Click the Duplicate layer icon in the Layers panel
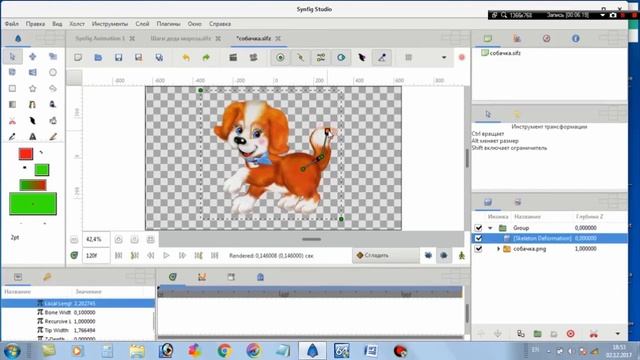640x360 pixels. pos(521,334)
